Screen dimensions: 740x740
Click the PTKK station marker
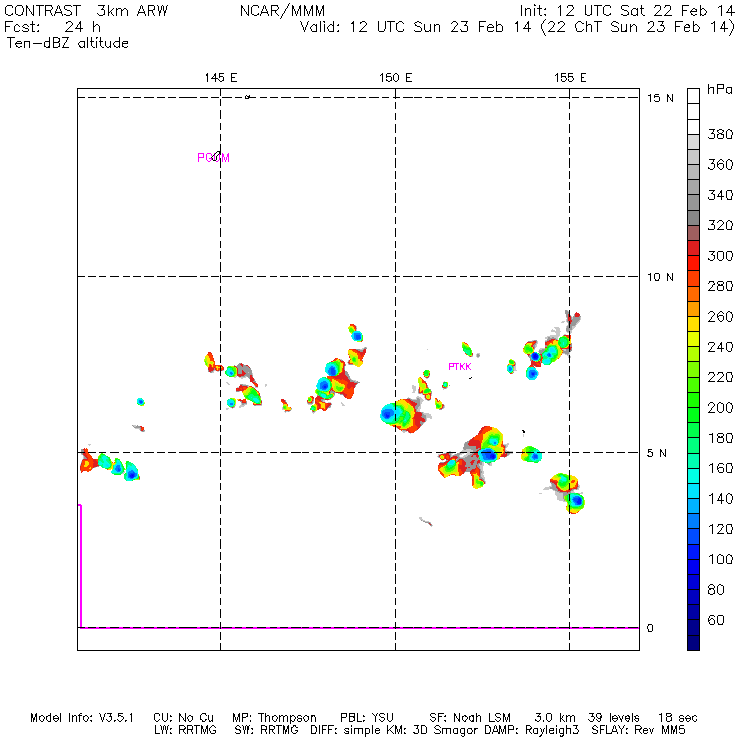pyautogui.click(x=459, y=367)
